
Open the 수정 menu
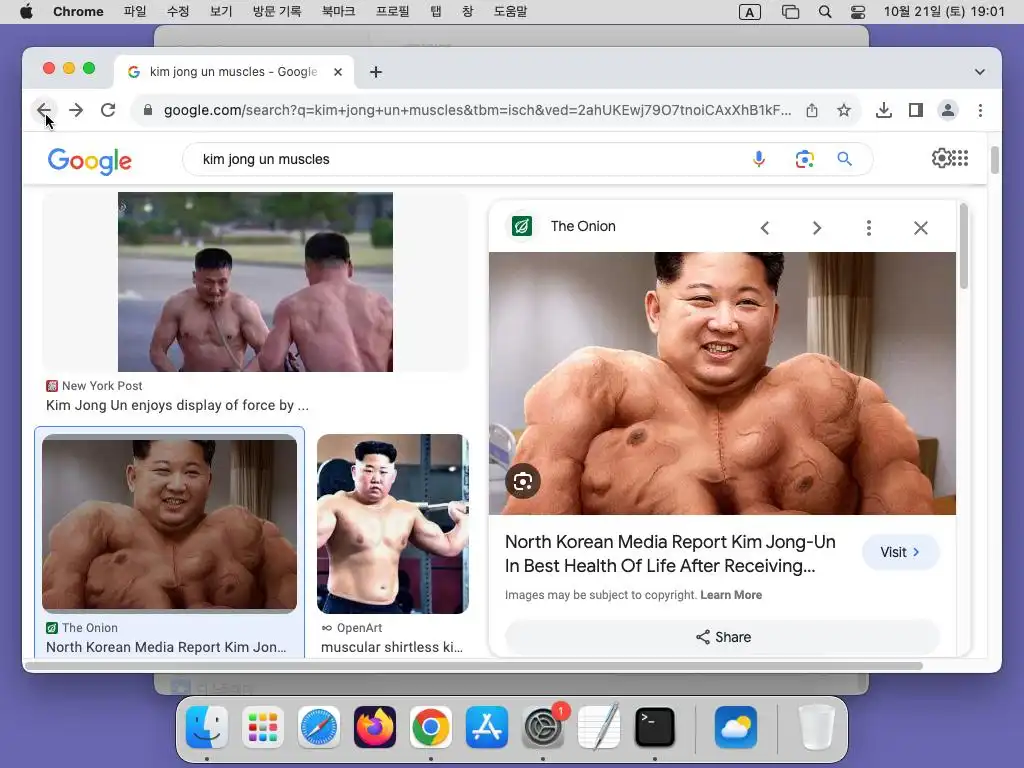click(178, 11)
